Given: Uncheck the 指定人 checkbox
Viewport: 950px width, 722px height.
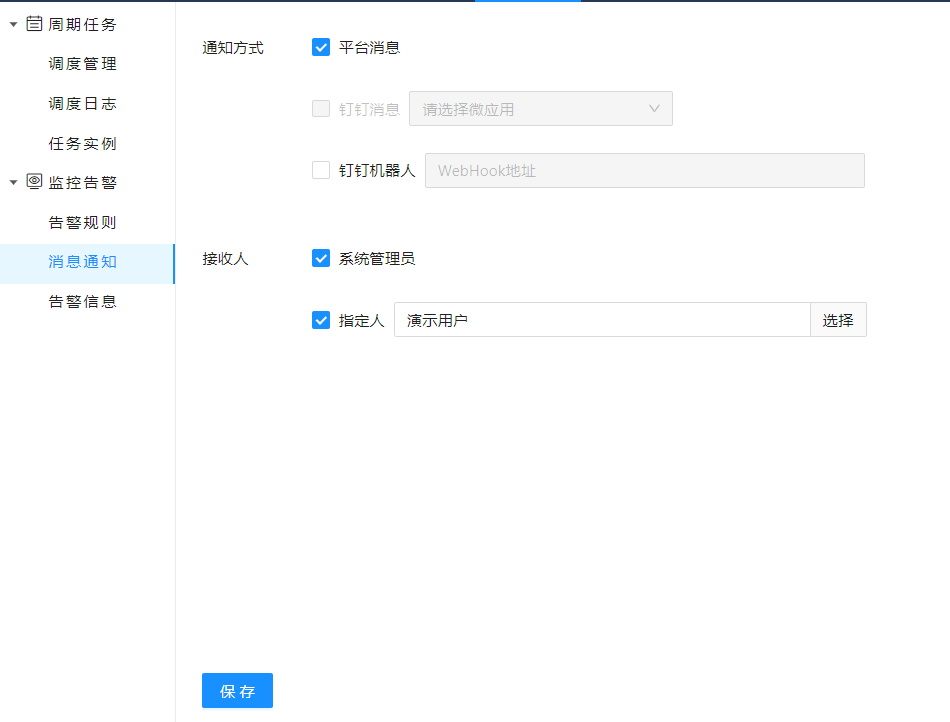Looking at the screenshot, I should click(321, 320).
